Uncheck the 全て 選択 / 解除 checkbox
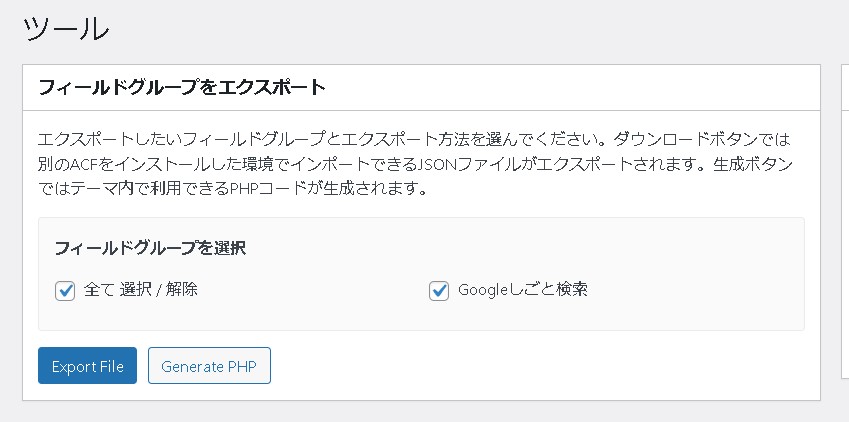849x422 pixels. [66, 291]
